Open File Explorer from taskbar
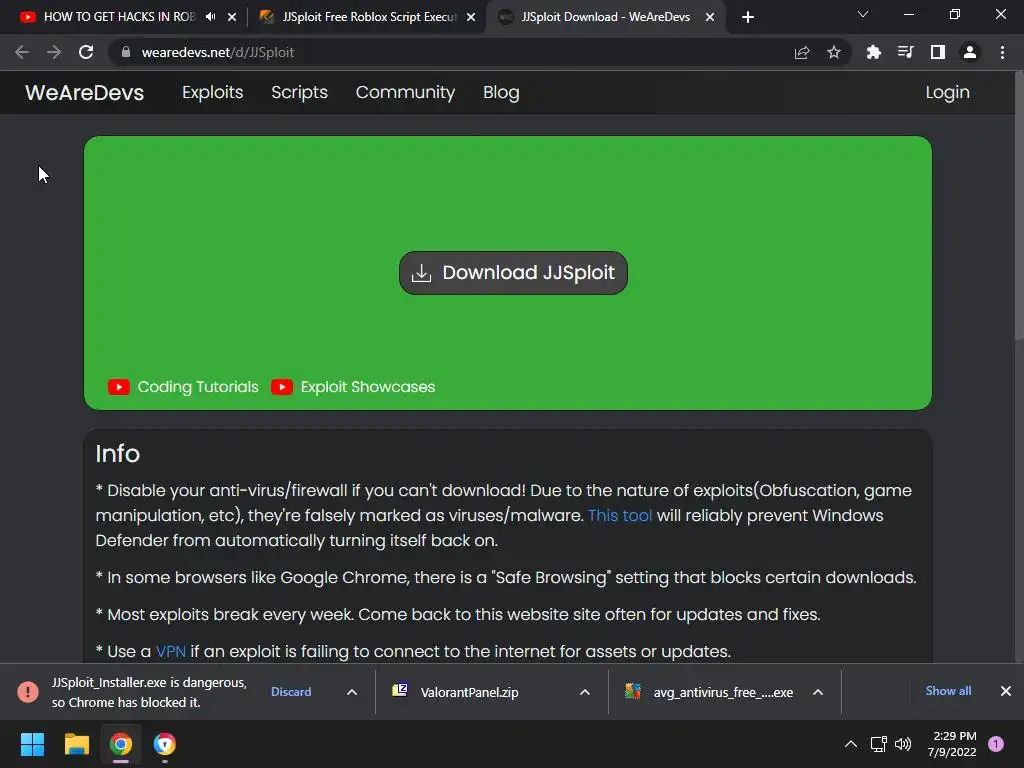The width and height of the screenshot is (1024, 768). pyautogui.click(x=76, y=744)
